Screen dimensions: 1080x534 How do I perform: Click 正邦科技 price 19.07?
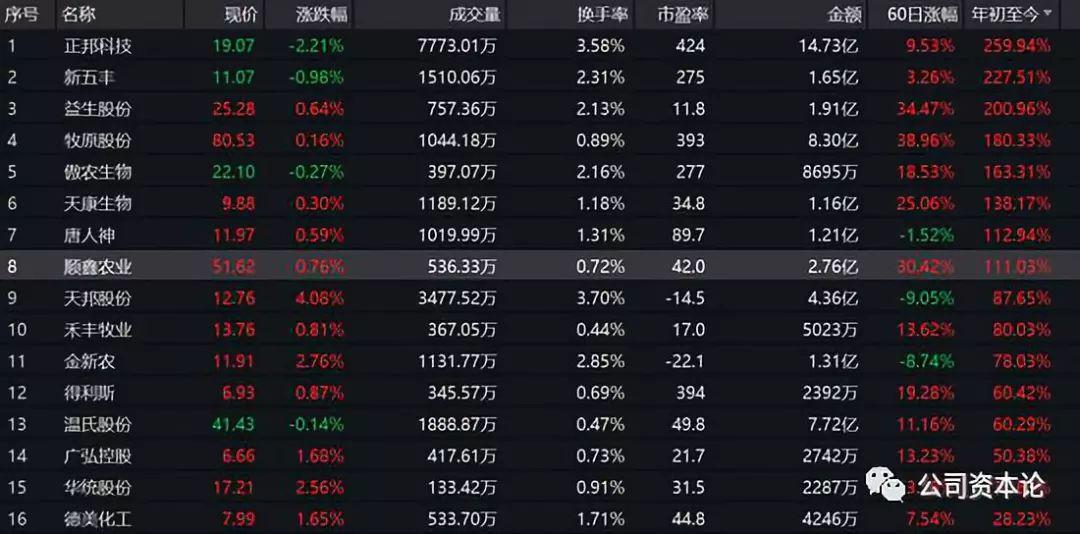click(233, 46)
